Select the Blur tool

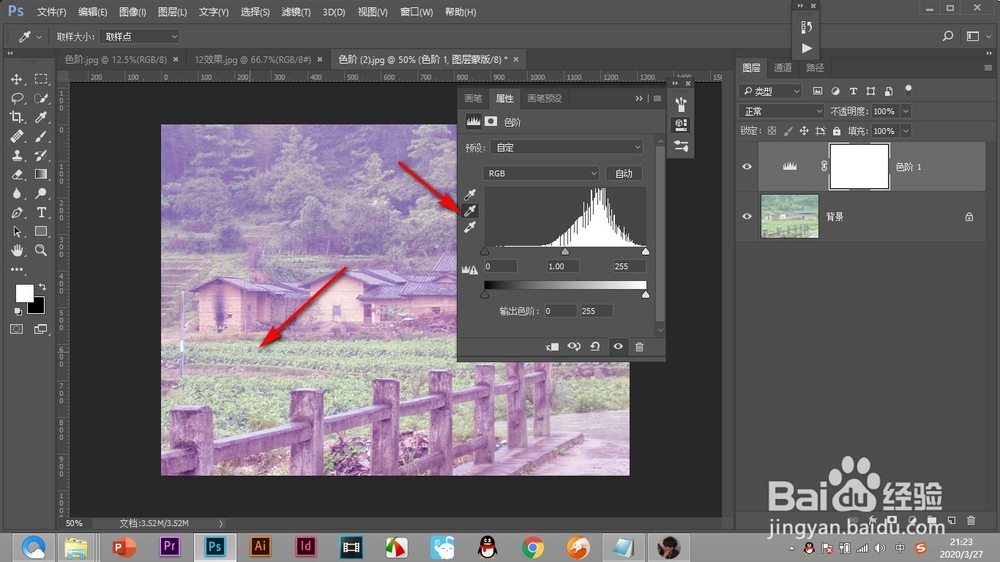coord(17,193)
